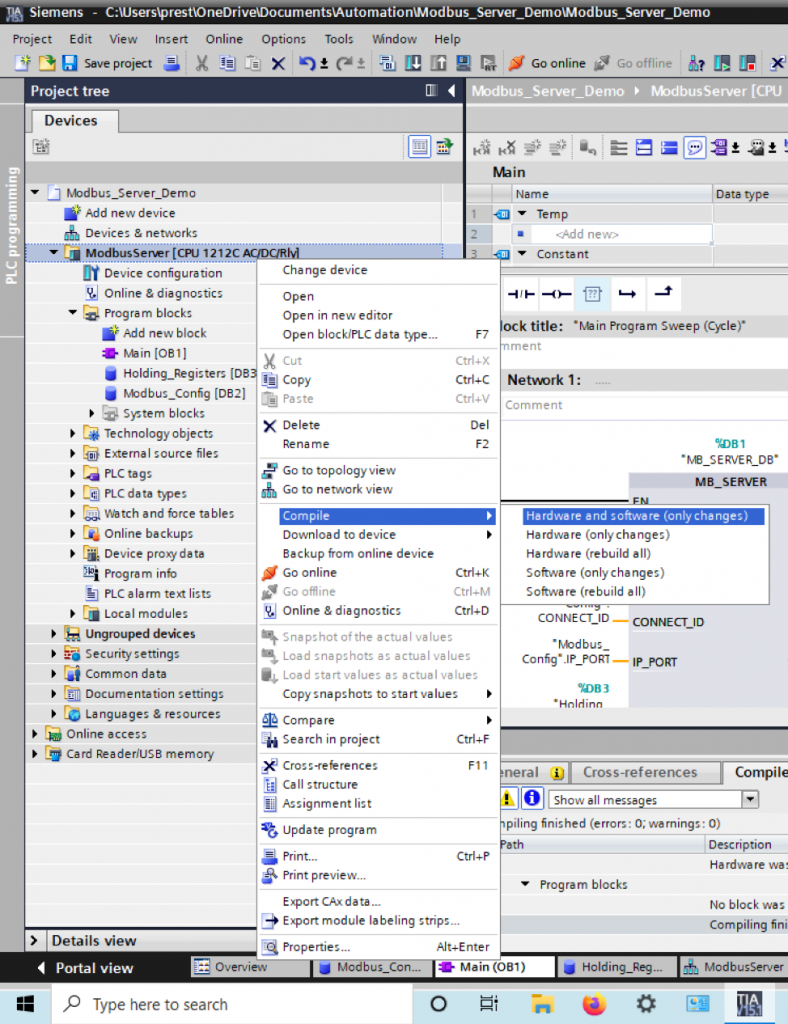Click the coil assignment instruction icon
Screen dimensions: 788x1024
coord(556,294)
